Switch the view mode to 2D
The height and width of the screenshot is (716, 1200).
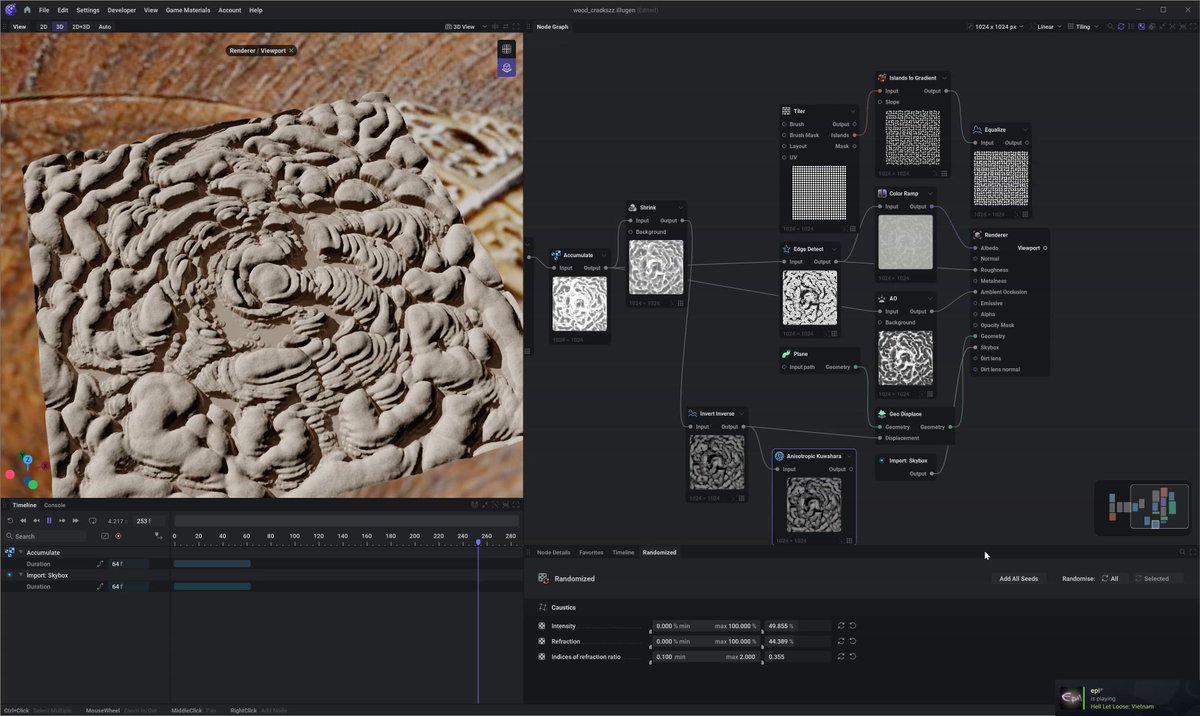[44, 27]
